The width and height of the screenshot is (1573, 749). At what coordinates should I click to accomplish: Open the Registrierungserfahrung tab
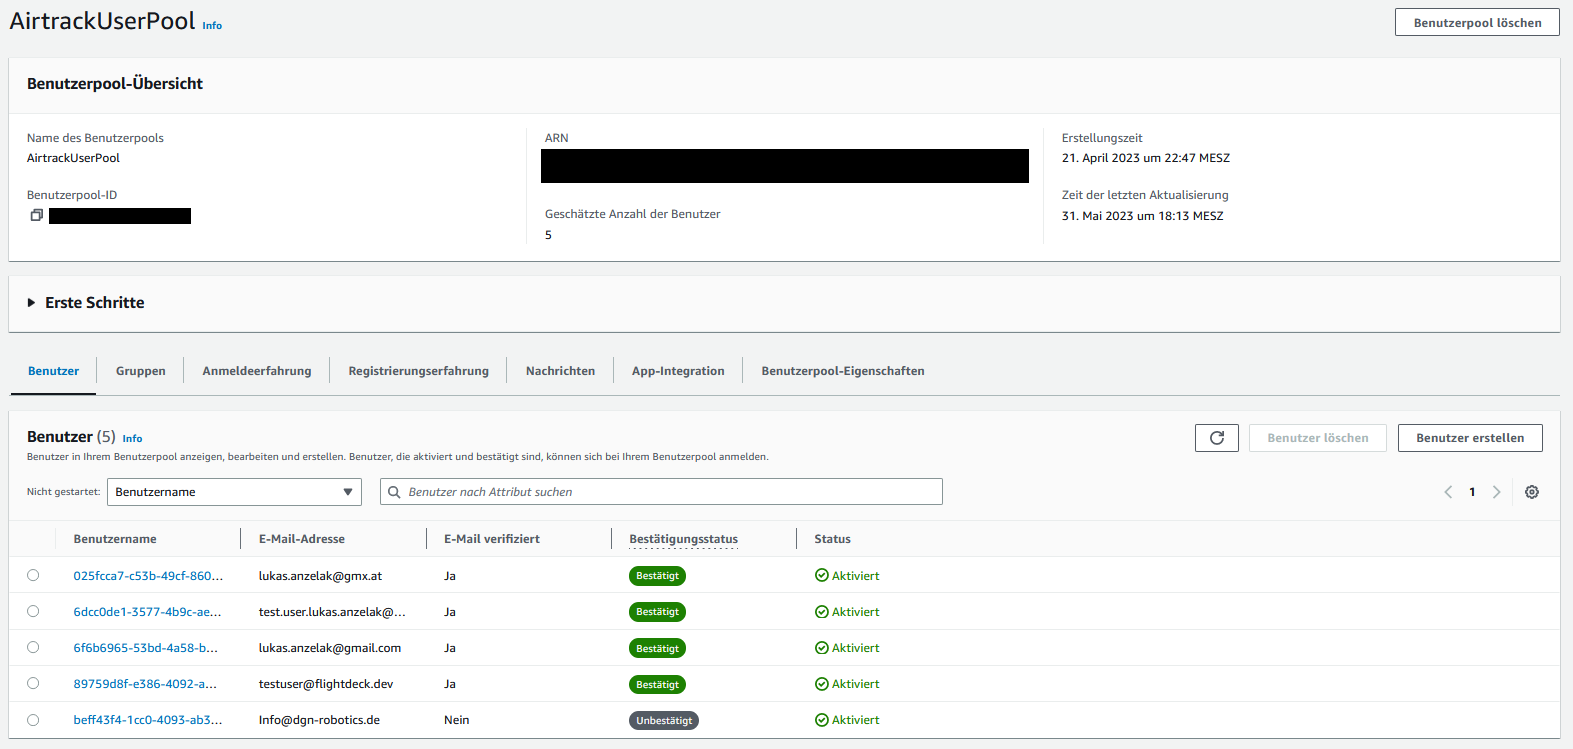coord(419,371)
